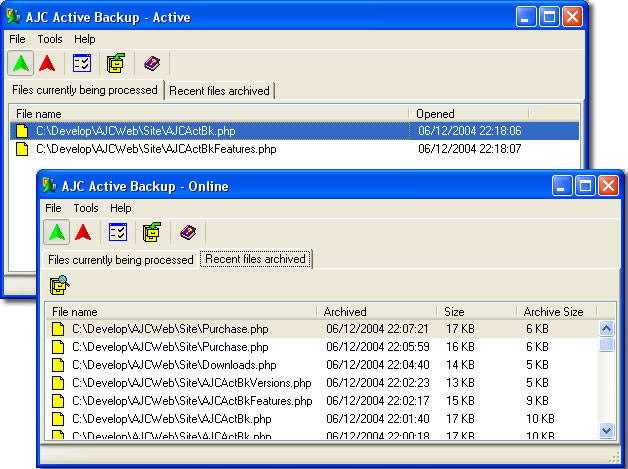This screenshot has width=628, height=469.
Task: Click file icon of the Downloads.php row
Action: tap(58, 365)
